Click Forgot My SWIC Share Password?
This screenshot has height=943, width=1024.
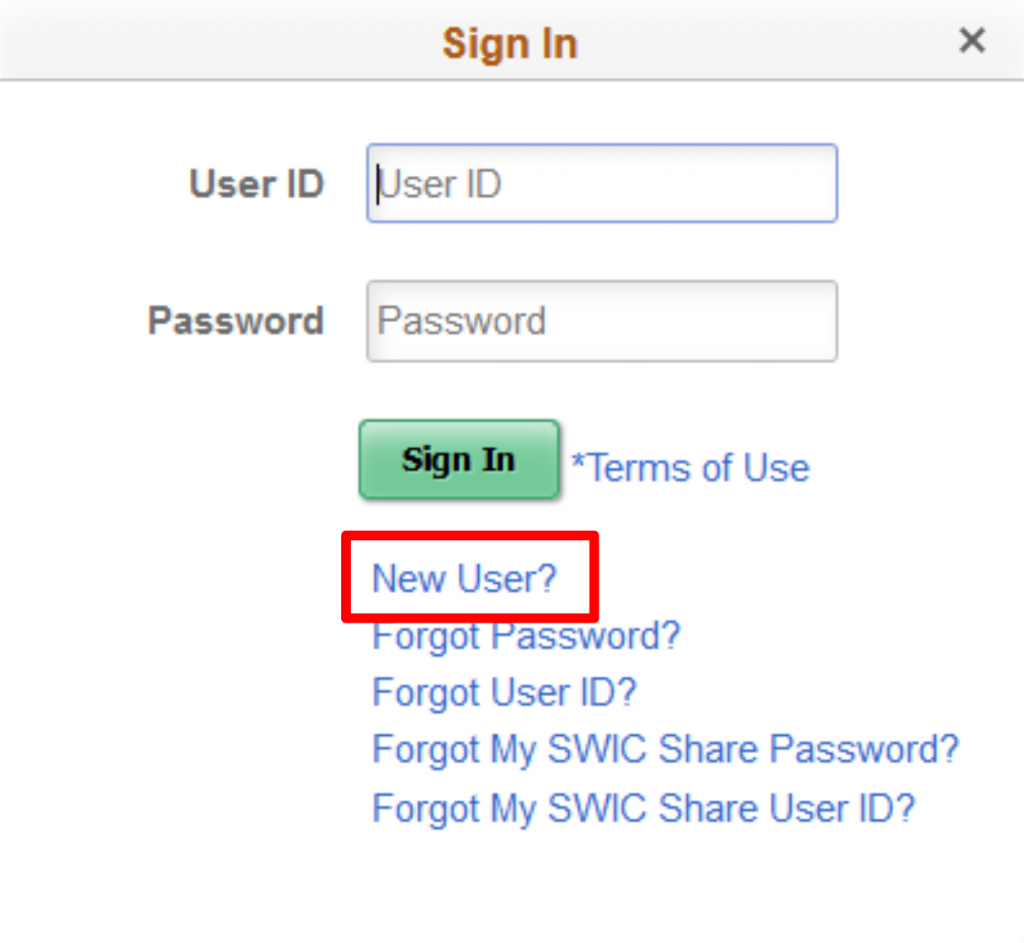click(x=665, y=749)
